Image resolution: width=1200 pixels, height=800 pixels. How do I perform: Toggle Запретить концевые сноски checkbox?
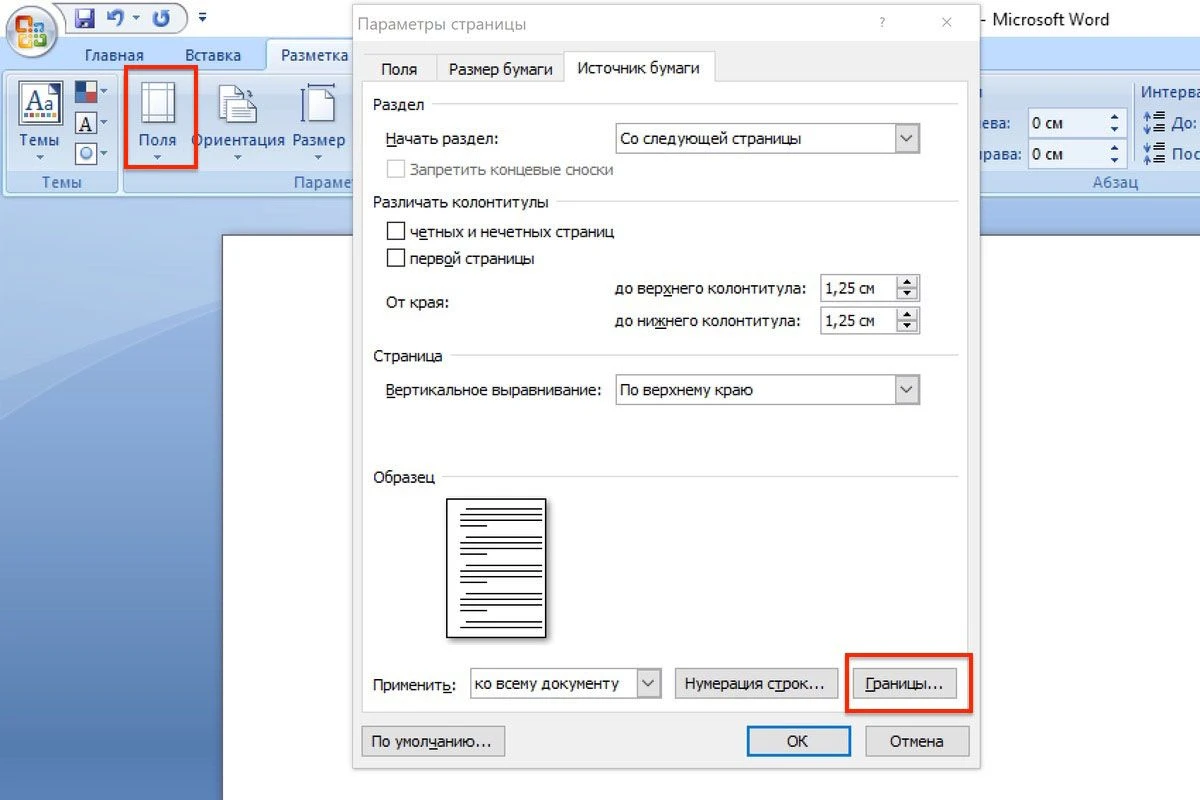coord(396,169)
